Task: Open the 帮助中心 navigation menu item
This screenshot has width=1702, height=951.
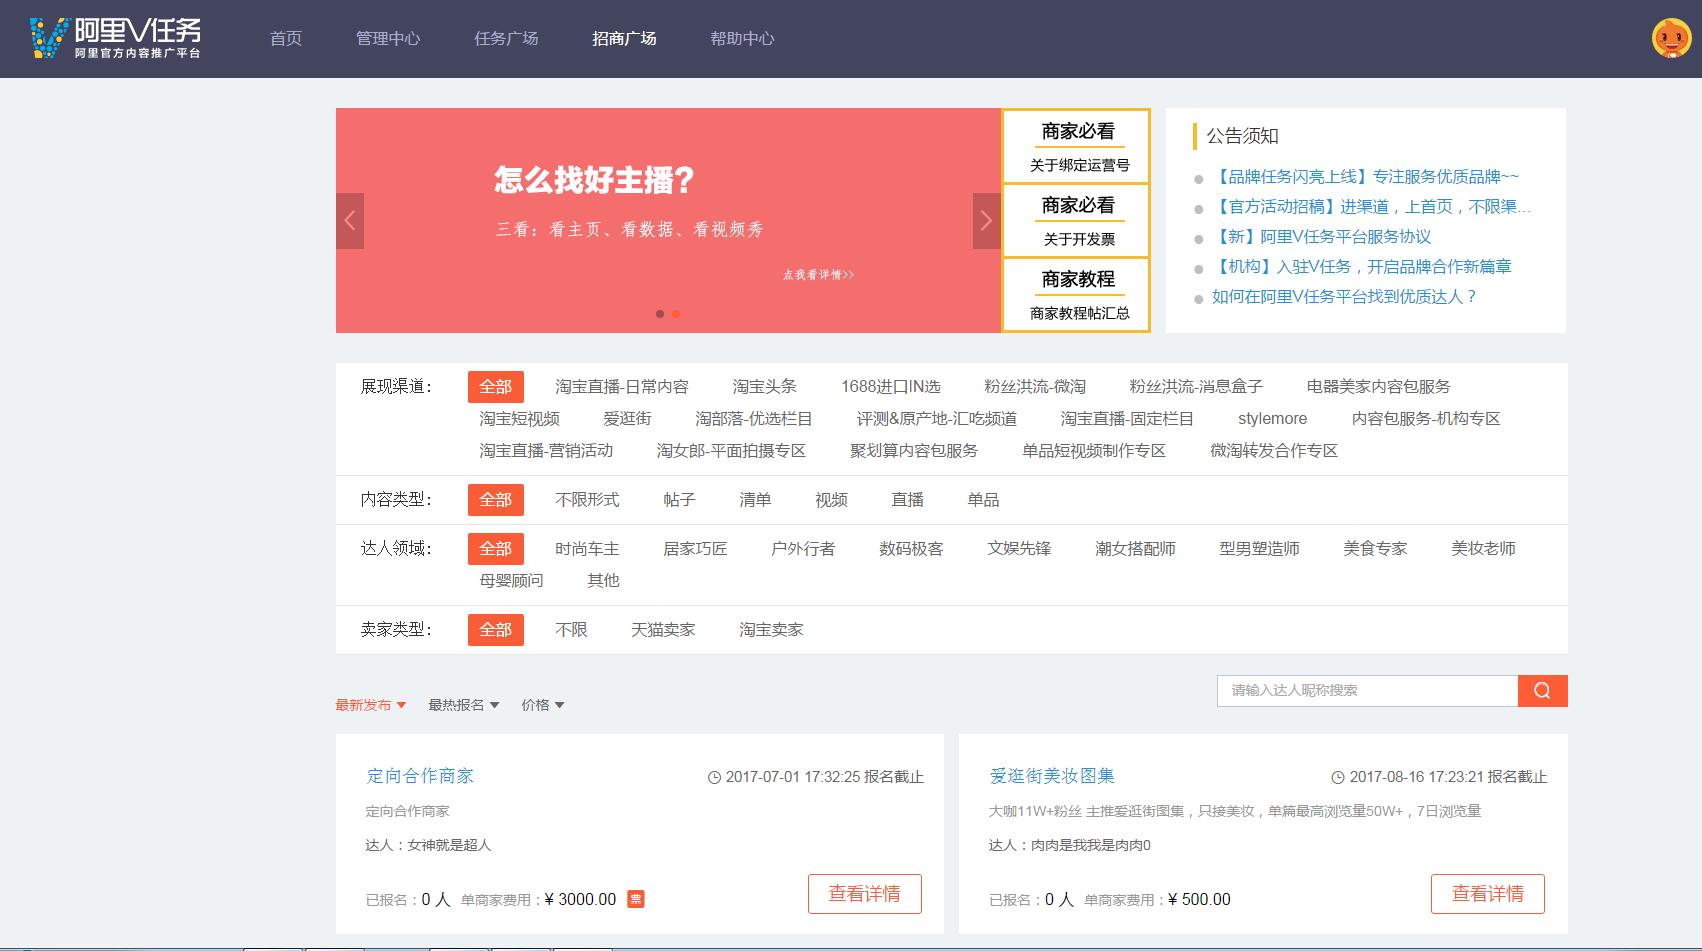Action: point(741,38)
